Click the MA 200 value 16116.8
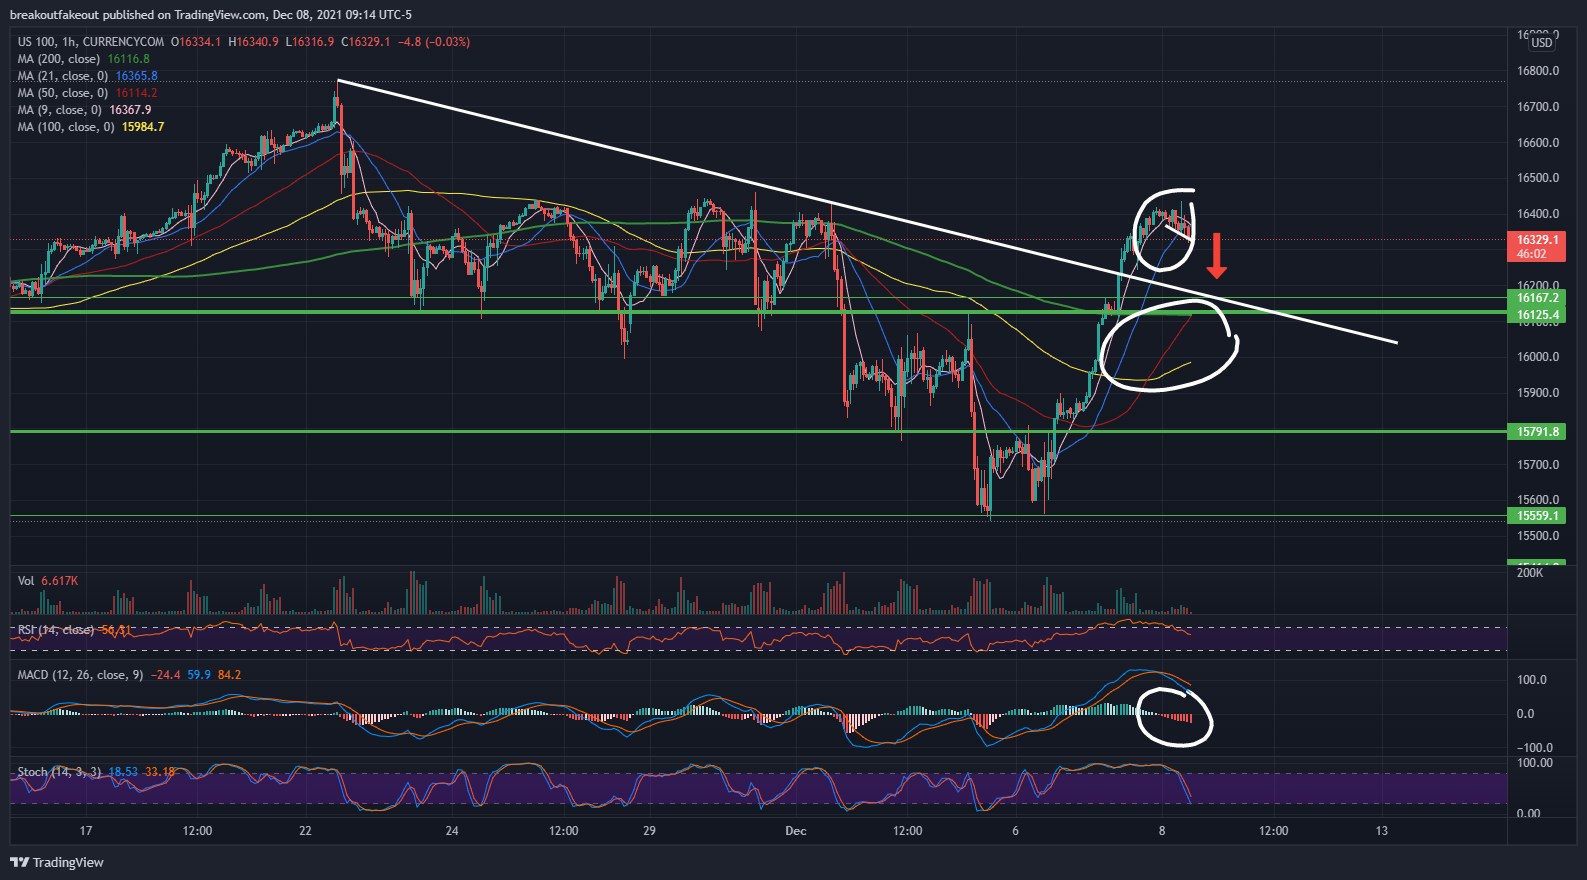The height and width of the screenshot is (880, 1587). 129,59
